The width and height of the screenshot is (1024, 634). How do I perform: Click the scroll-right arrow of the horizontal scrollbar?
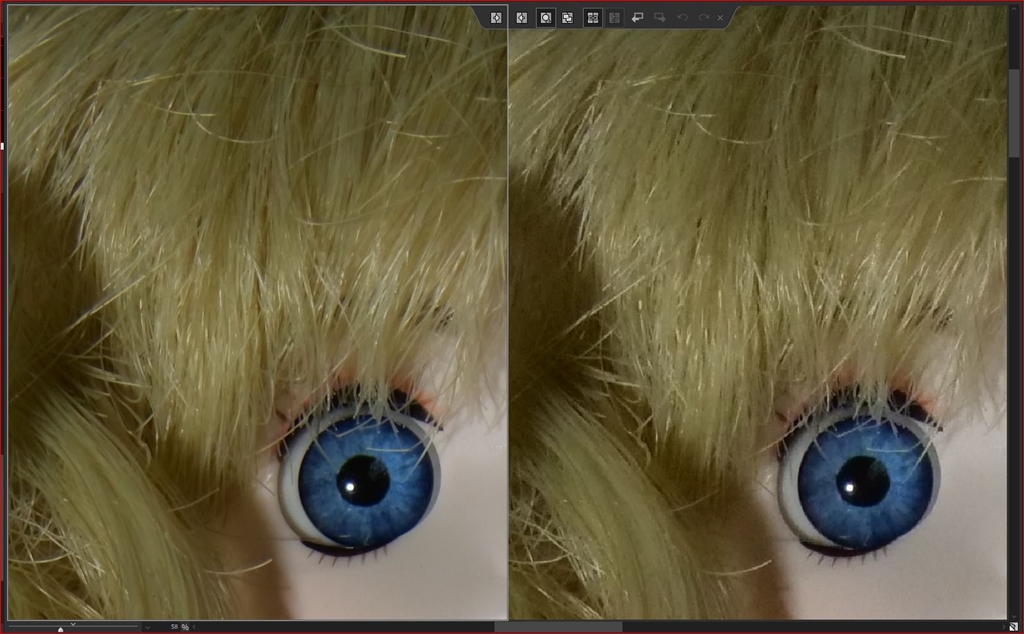coord(1004,627)
